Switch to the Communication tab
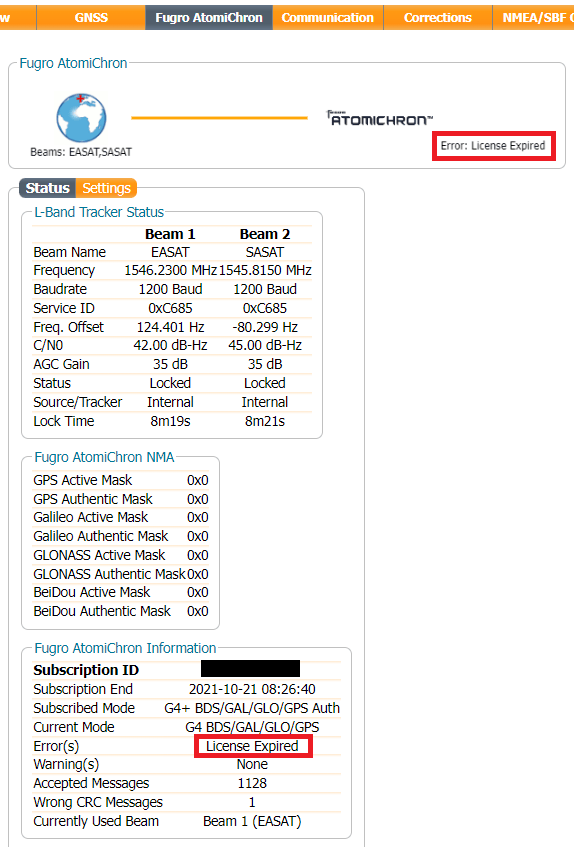Viewport: 574px width, 847px height. point(328,17)
